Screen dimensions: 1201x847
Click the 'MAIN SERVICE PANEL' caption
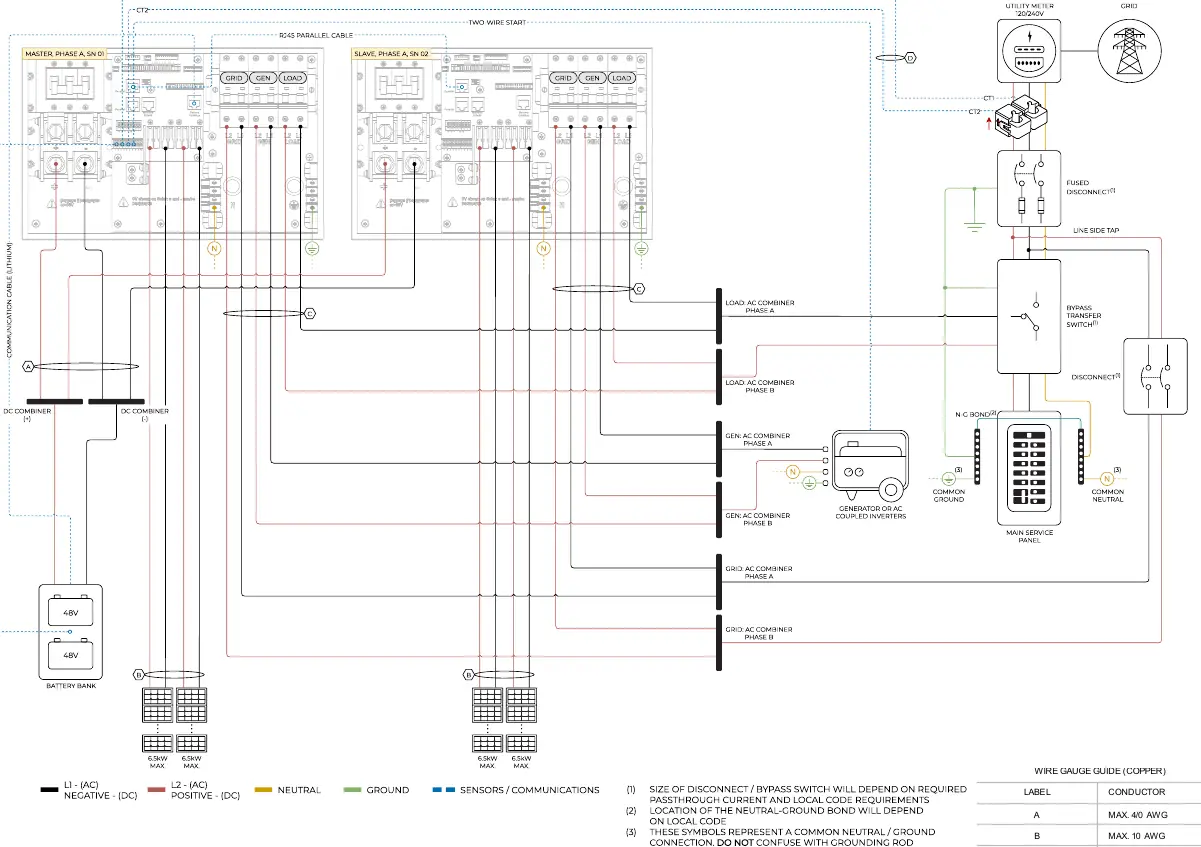coord(1029,536)
